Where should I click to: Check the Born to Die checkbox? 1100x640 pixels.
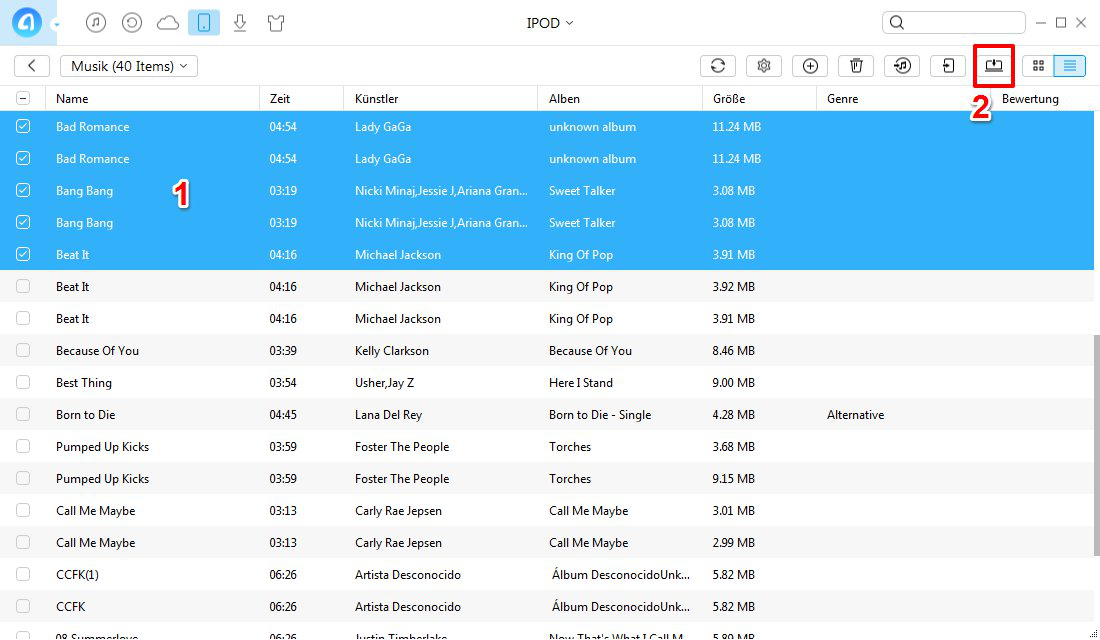[x=23, y=414]
